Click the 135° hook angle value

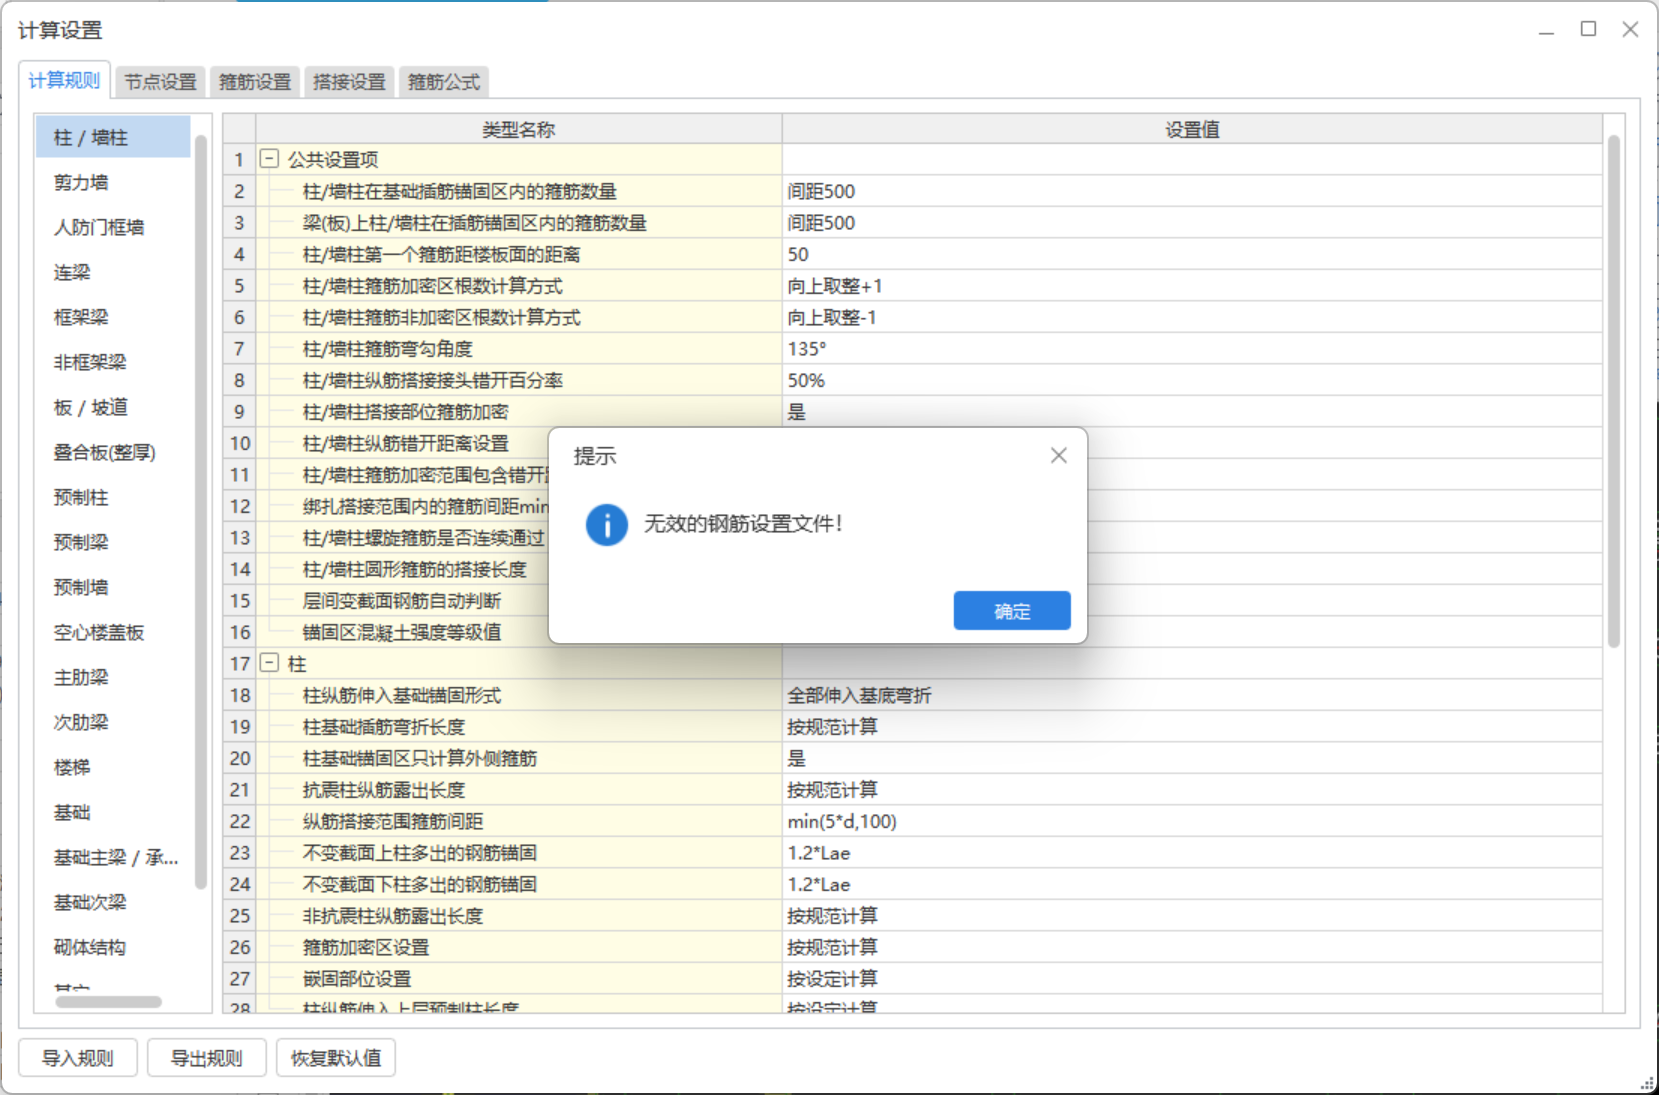coord(1192,349)
